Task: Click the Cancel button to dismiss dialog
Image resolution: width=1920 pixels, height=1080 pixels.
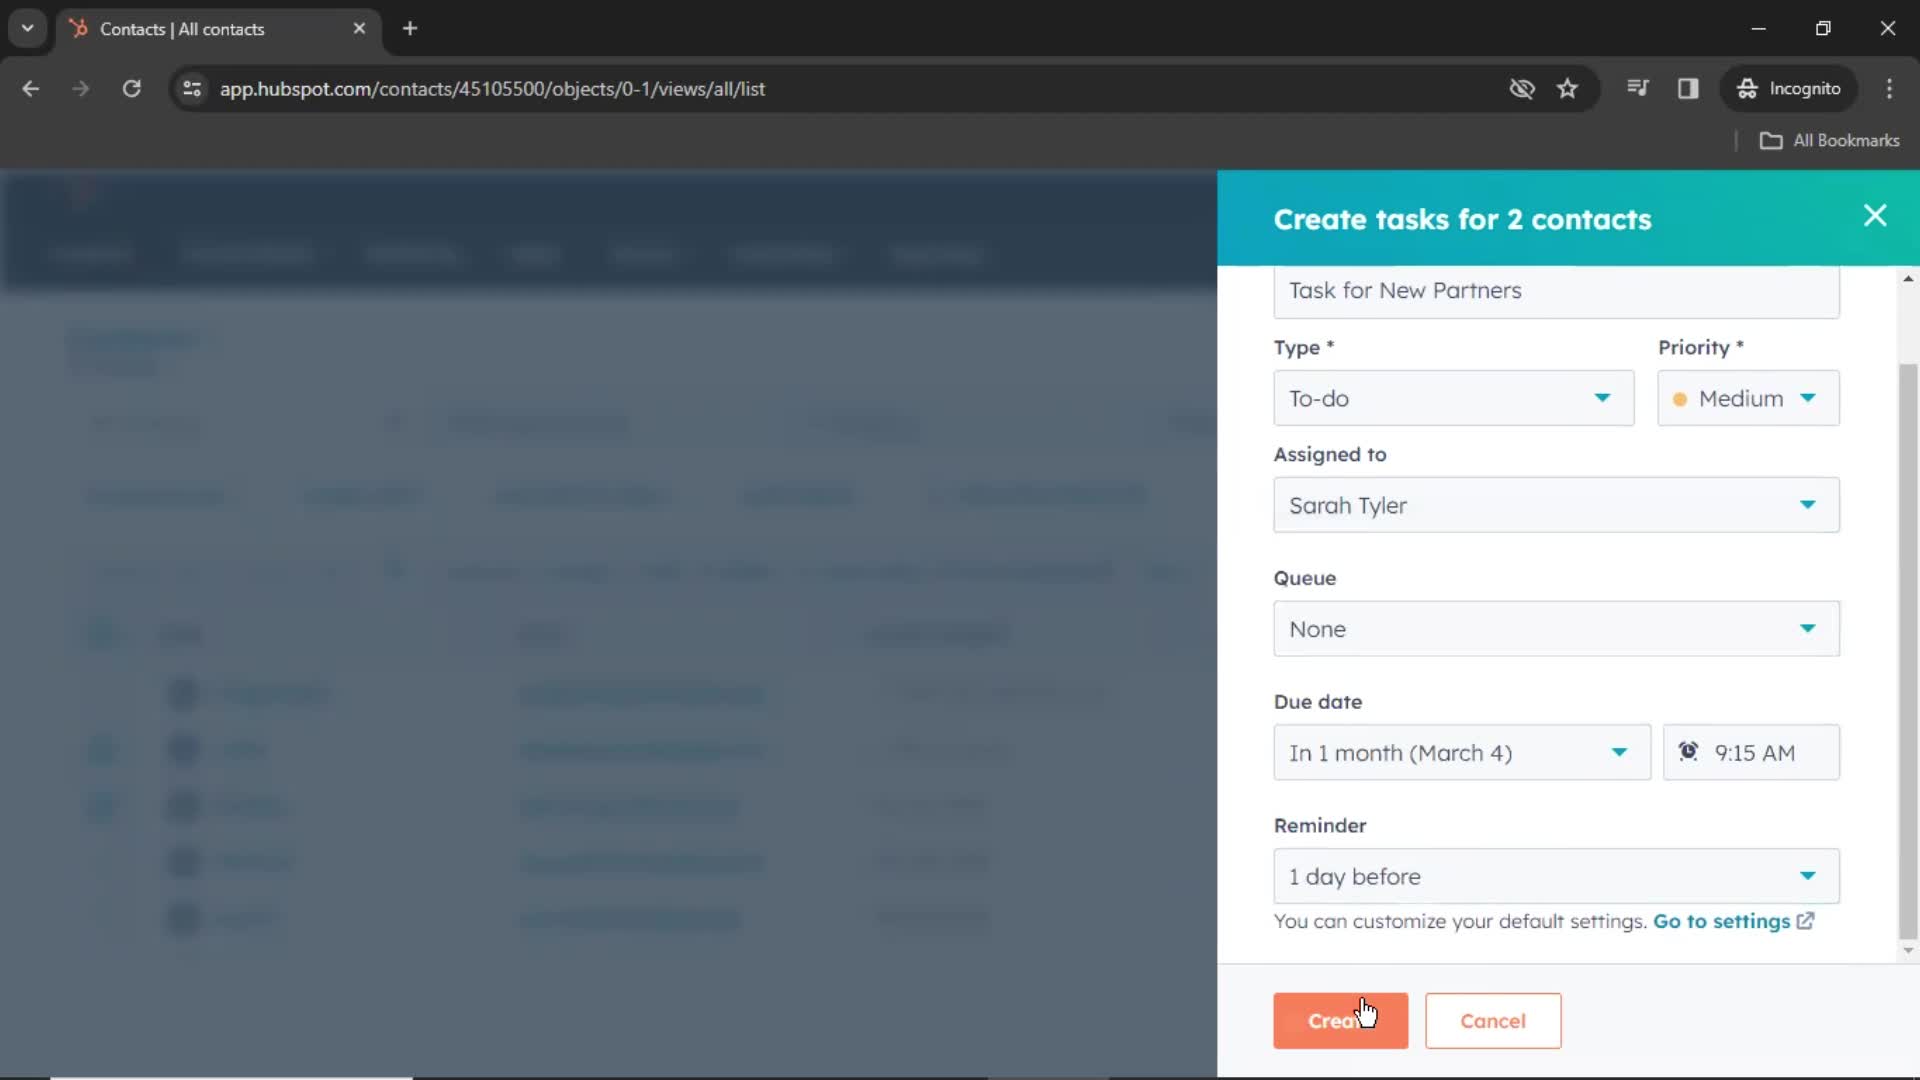Action: [1491, 1019]
